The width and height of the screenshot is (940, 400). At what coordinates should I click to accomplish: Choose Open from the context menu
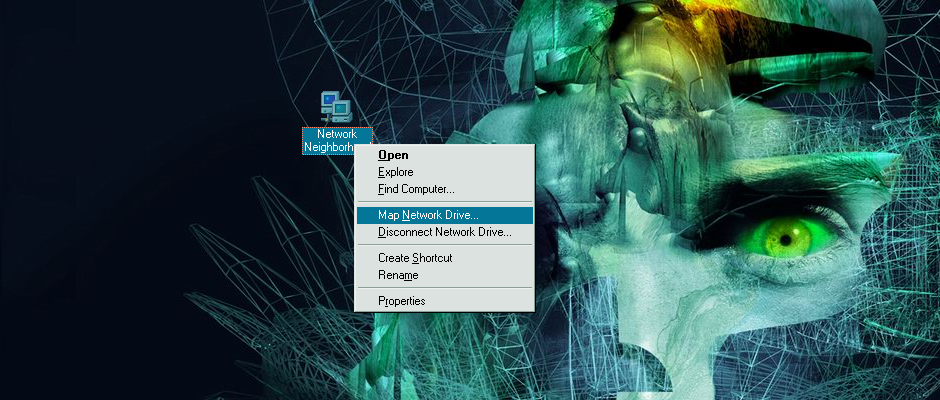coord(444,155)
